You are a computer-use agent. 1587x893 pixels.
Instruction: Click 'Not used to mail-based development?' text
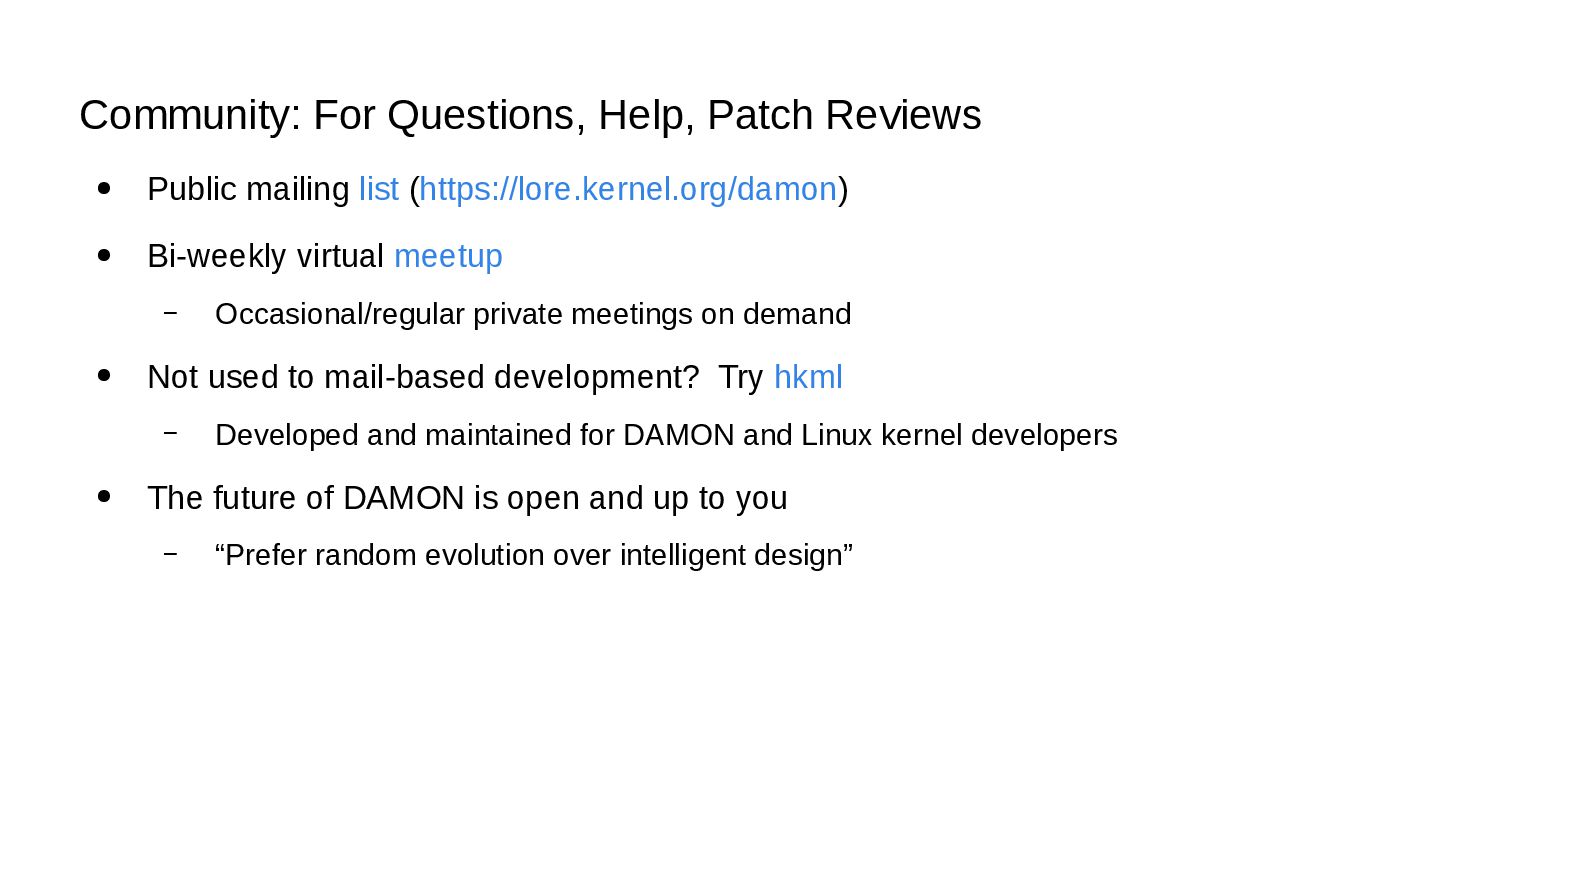[423, 377]
